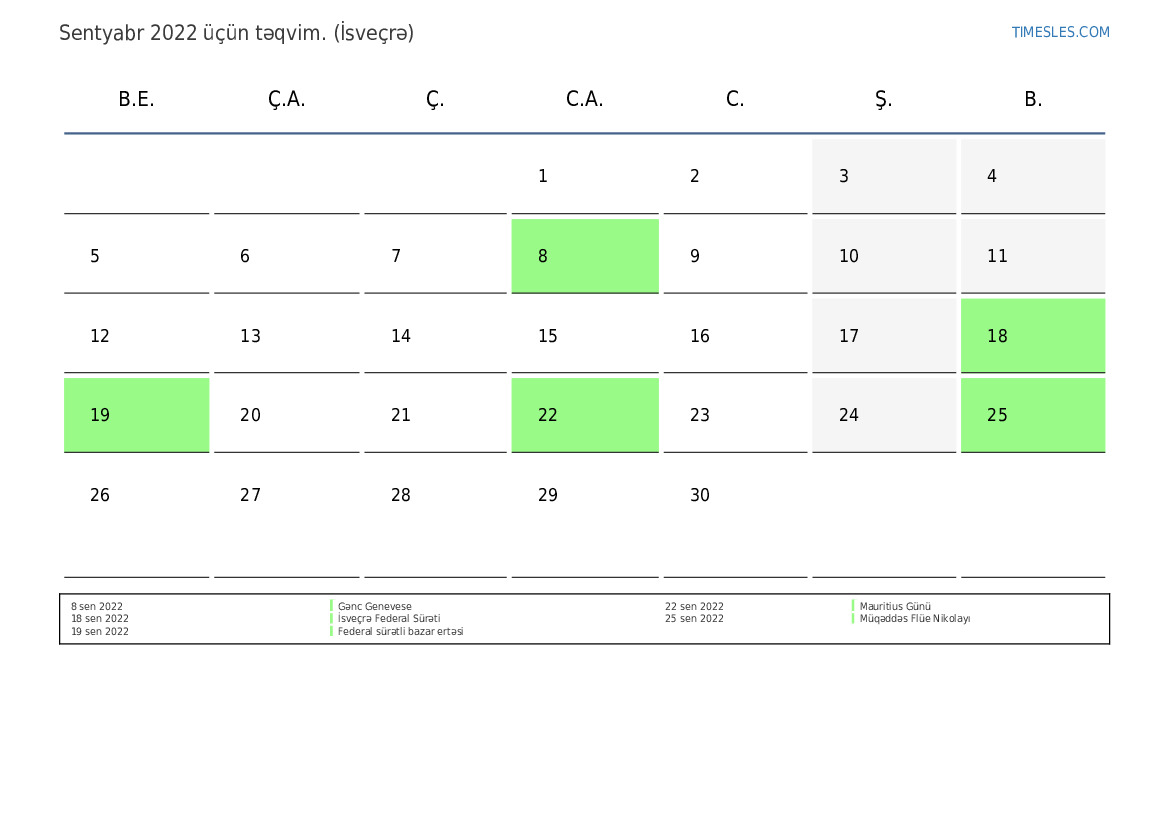Image resolution: width=1169 pixels, height=827 pixels.
Task: Click the 'Gənc Genevese' holiday legend entry
Action: coord(375,606)
